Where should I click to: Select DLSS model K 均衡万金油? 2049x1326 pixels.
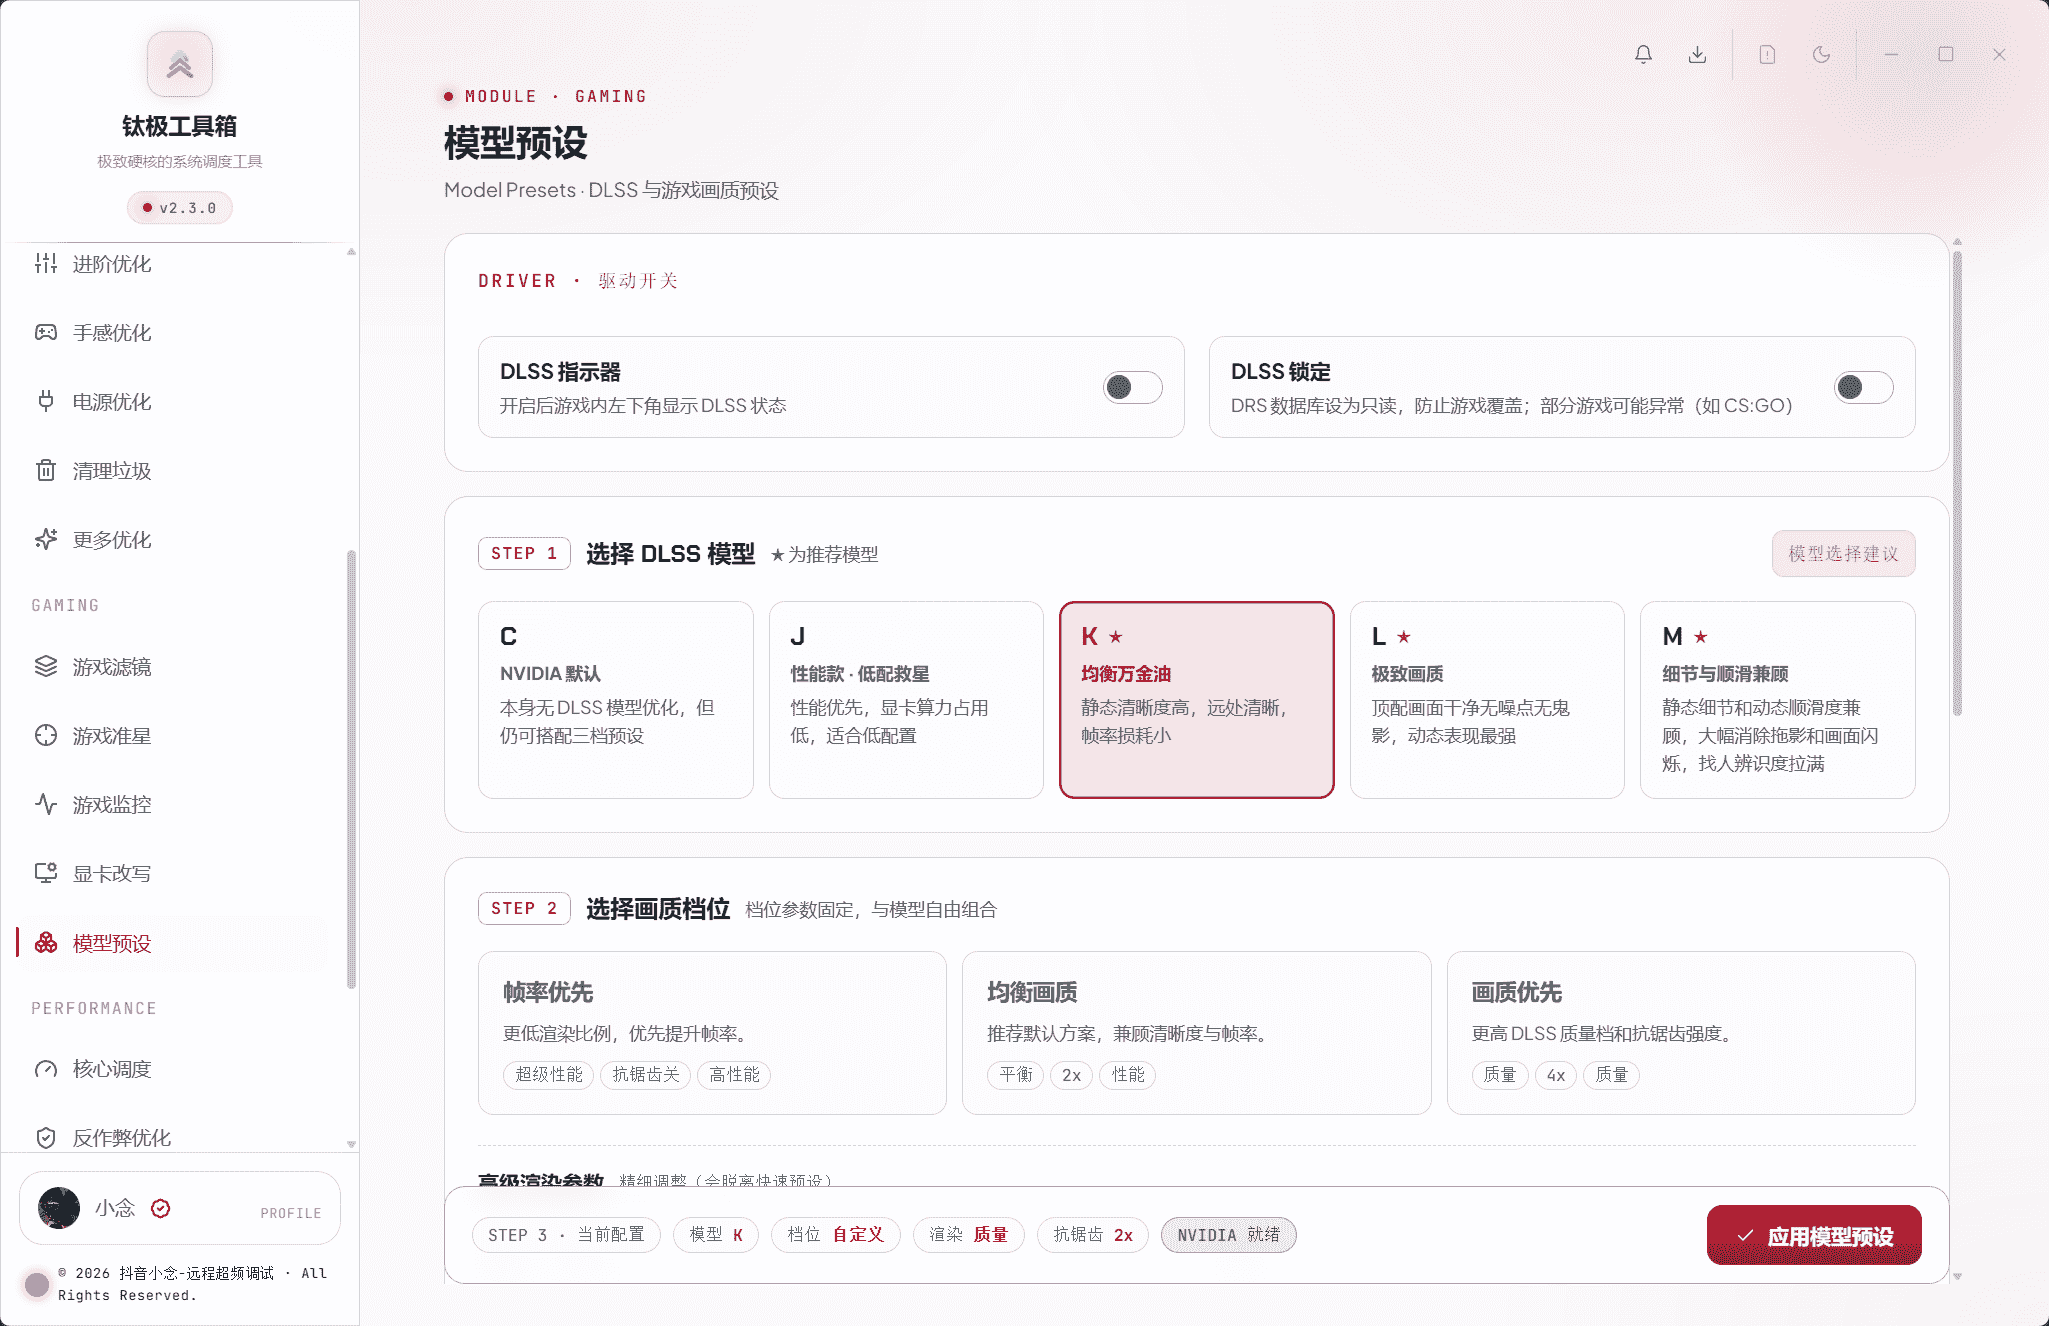[1197, 700]
